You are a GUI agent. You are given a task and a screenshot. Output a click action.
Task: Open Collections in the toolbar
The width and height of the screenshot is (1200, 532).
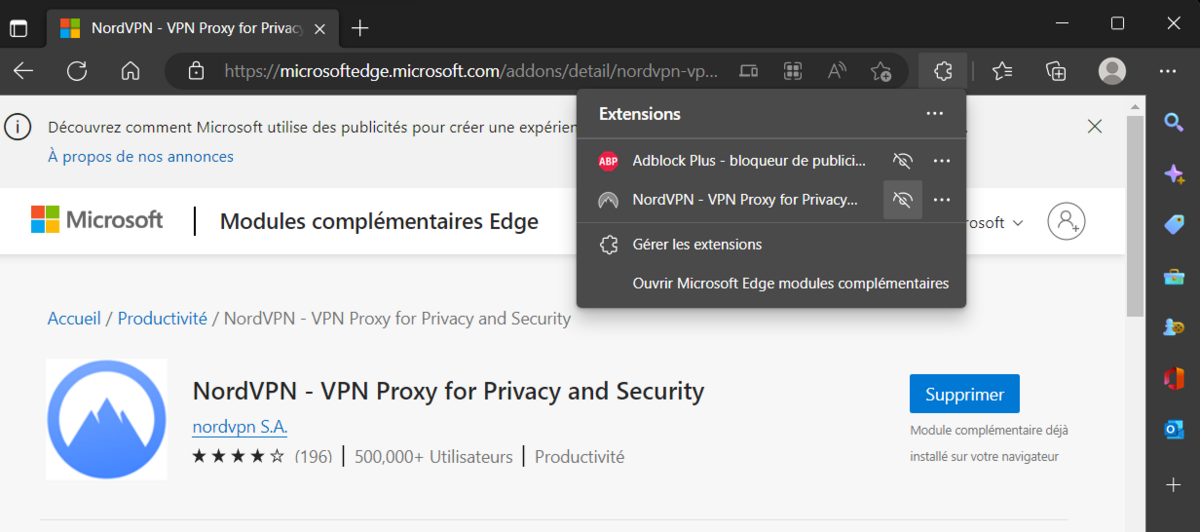(1056, 71)
